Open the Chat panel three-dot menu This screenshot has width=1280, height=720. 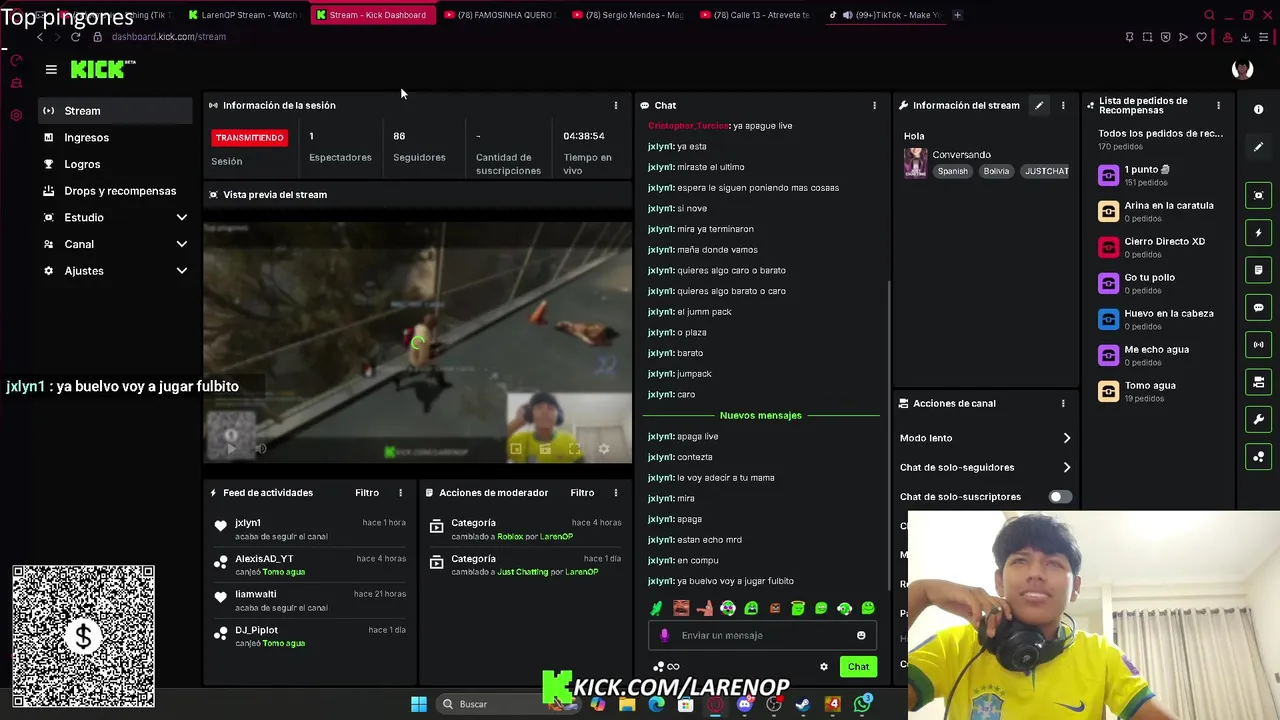click(x=875, y=105)
